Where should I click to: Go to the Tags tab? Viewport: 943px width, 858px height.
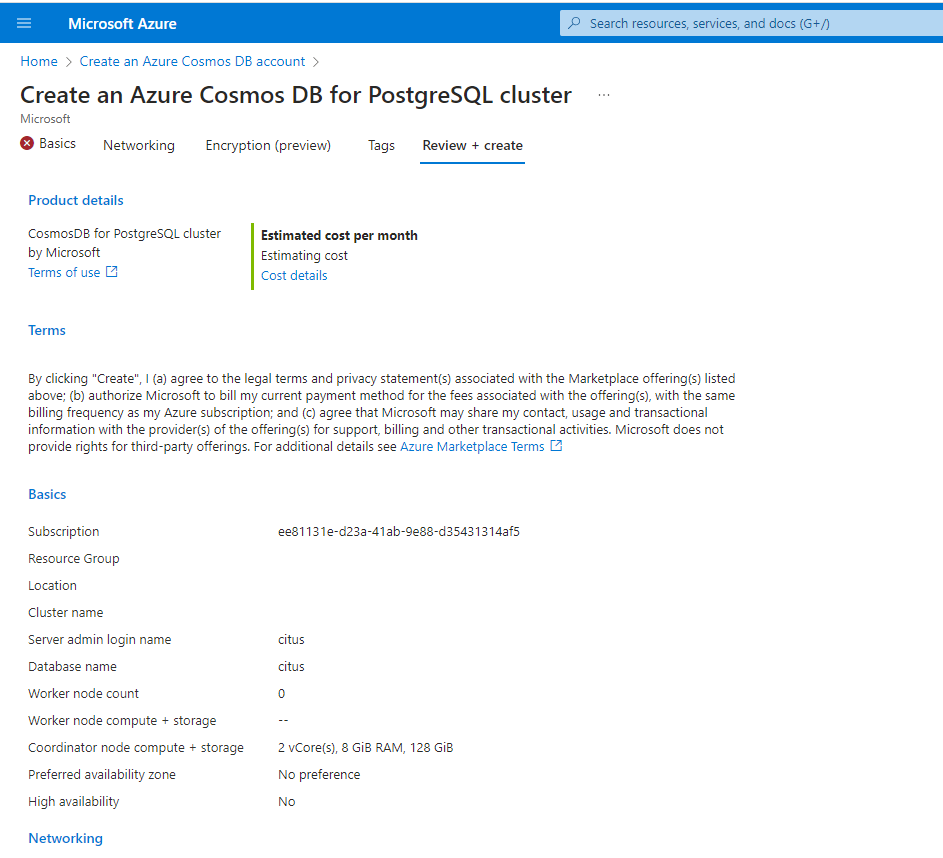(x=381, y=145)
